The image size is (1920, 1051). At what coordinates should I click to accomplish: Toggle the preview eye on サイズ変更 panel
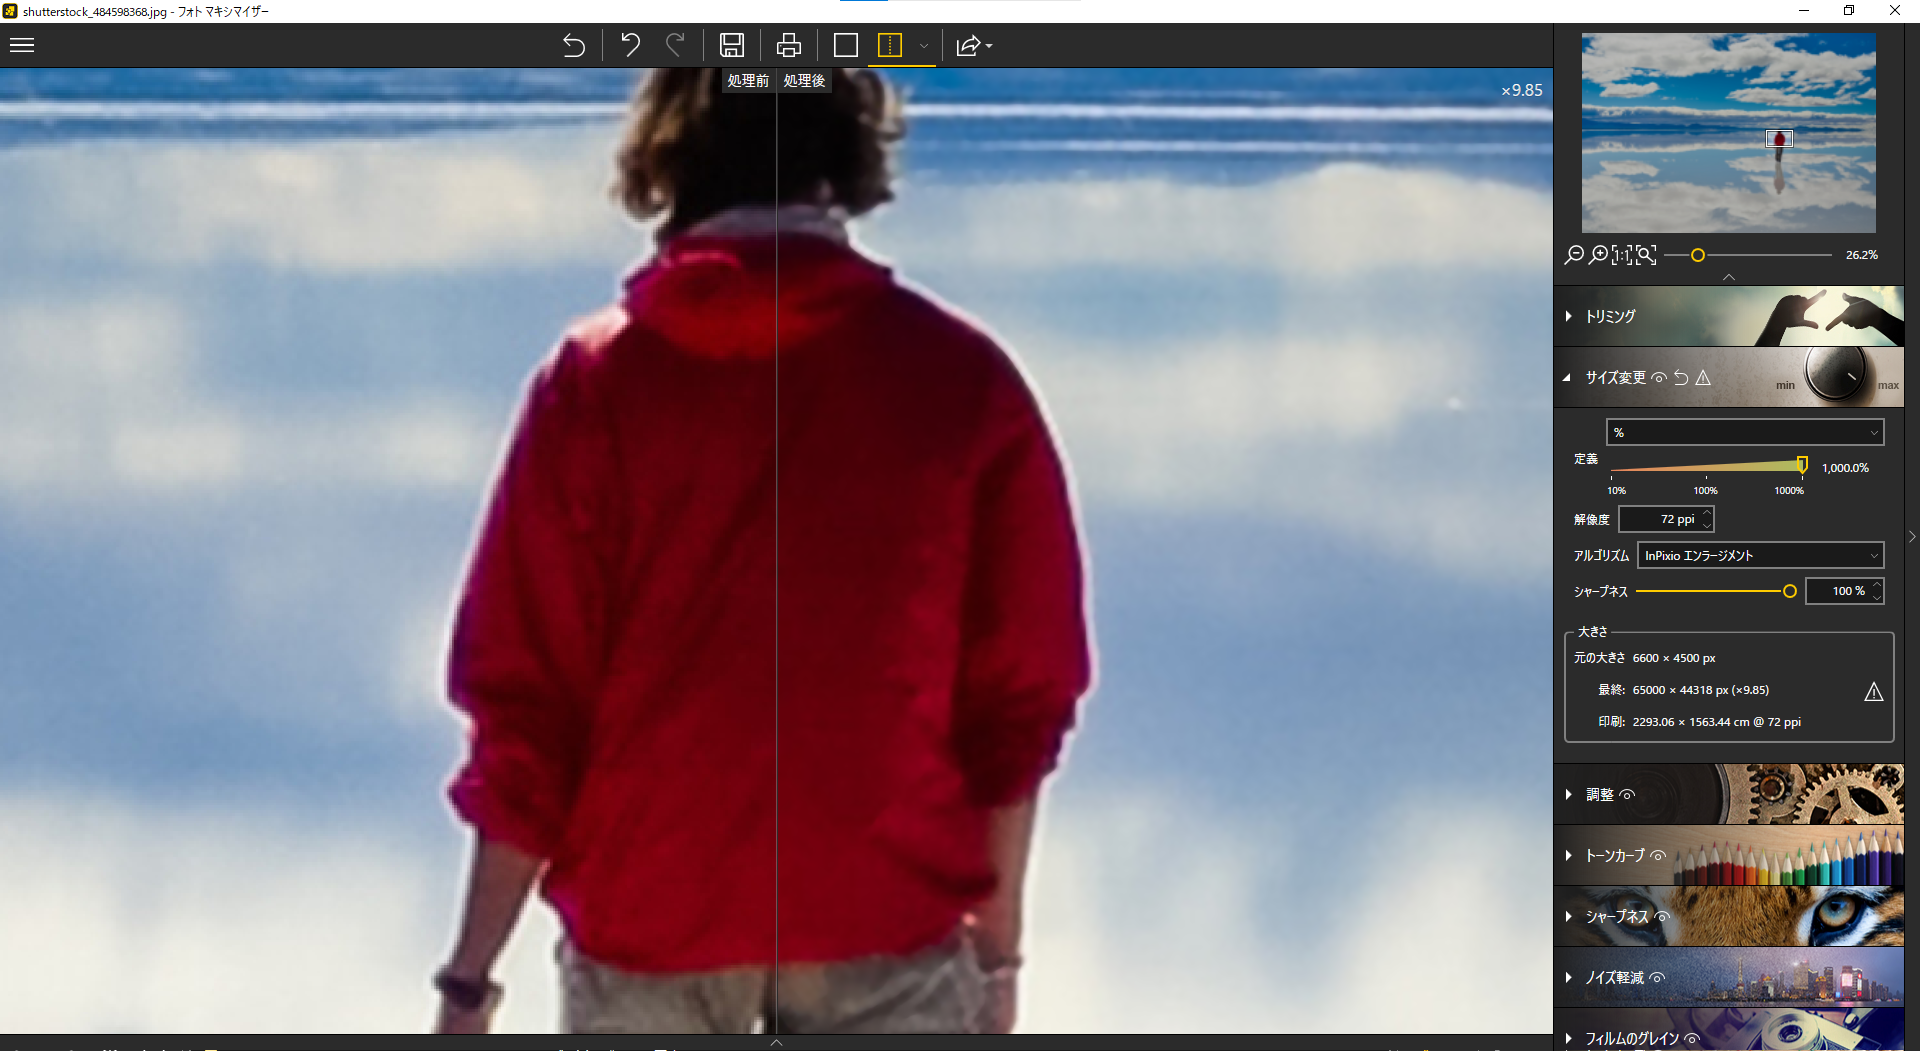click(1659, 378)
